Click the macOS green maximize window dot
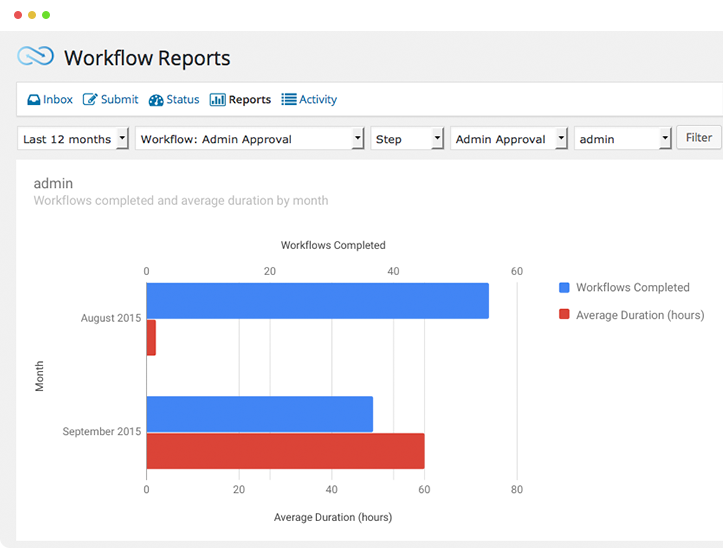Image resolution: width=723 pixels, height=548 pixels. click(46, 15)
